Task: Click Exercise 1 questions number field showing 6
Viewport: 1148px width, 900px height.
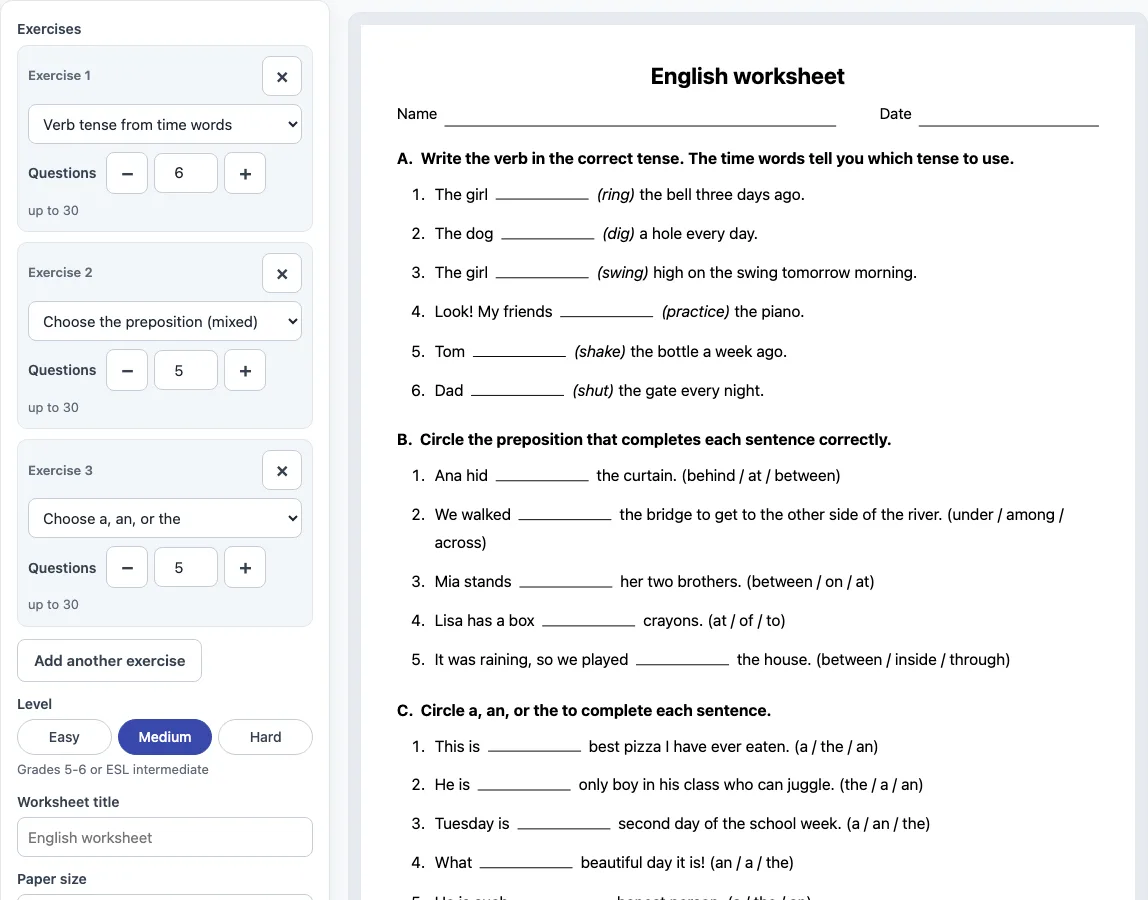Action: click(x=186, y=174)
